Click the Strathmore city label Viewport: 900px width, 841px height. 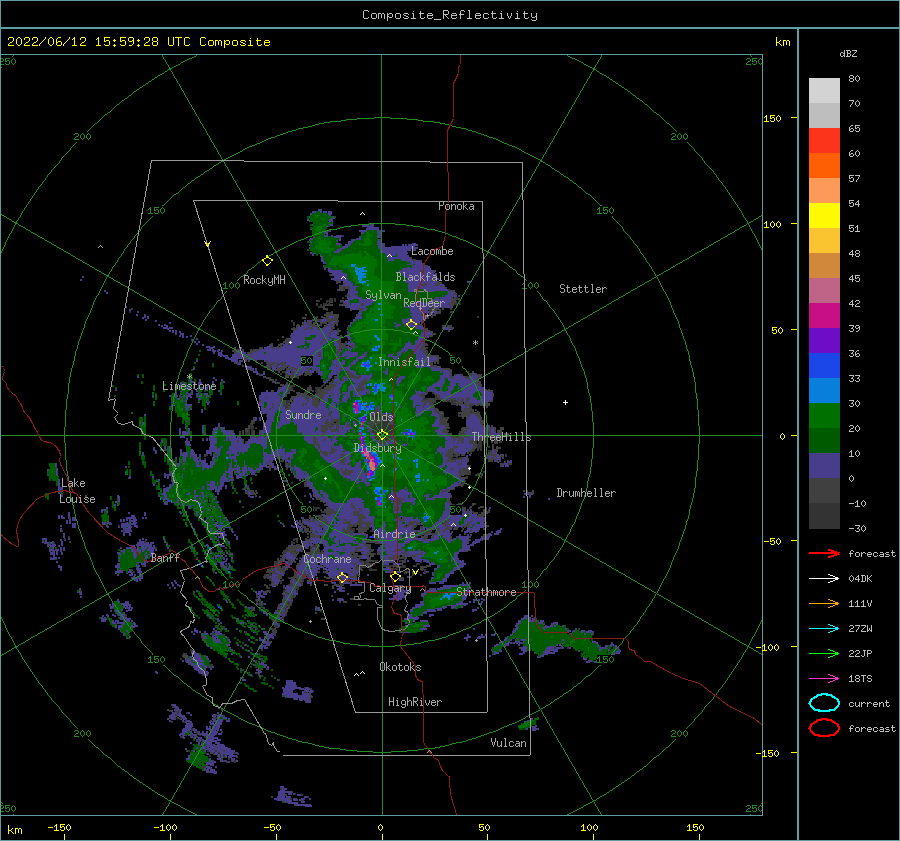pyautogui.click(x=486, y=592)
